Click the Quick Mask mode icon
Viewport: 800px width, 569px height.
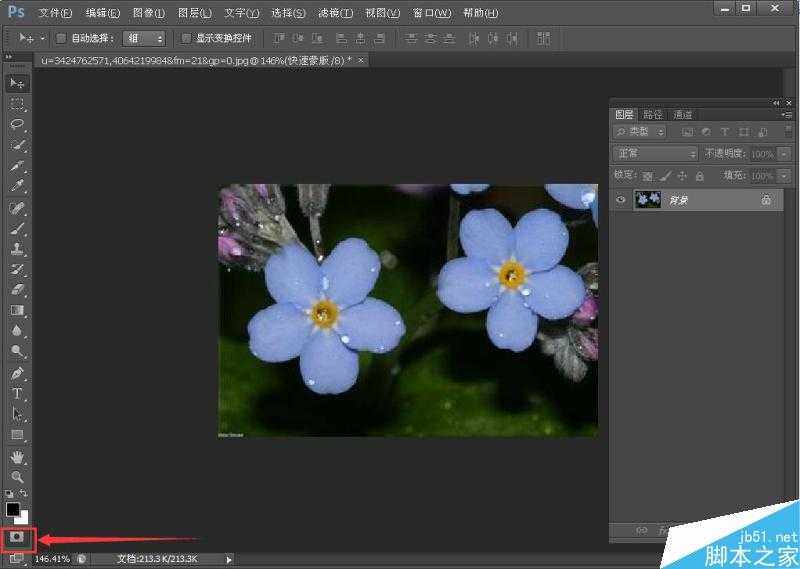click(17, 538)
